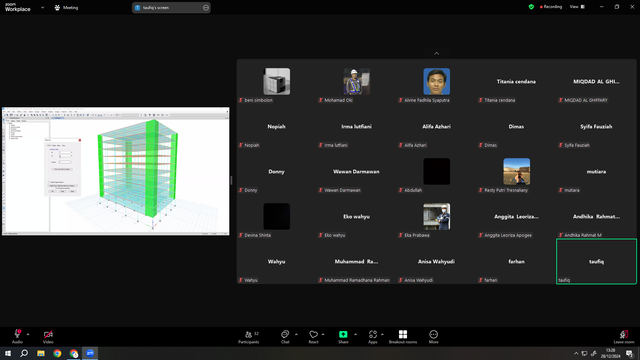Expand audio options caret next to Audio
640x360 pixels.
click(28, 334)
